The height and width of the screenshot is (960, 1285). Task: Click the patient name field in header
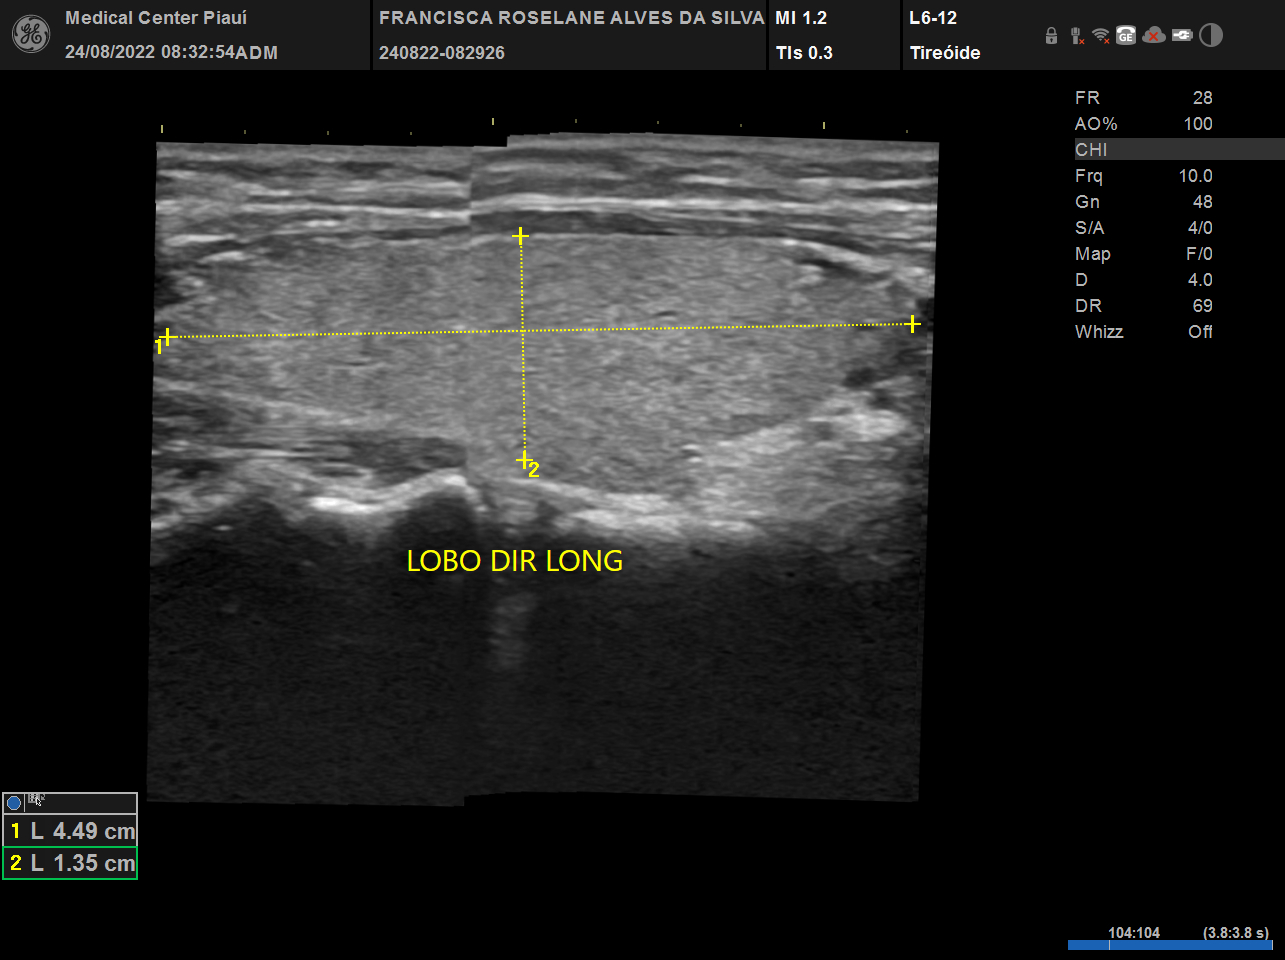pyautogui.click(x=571, y=18)
